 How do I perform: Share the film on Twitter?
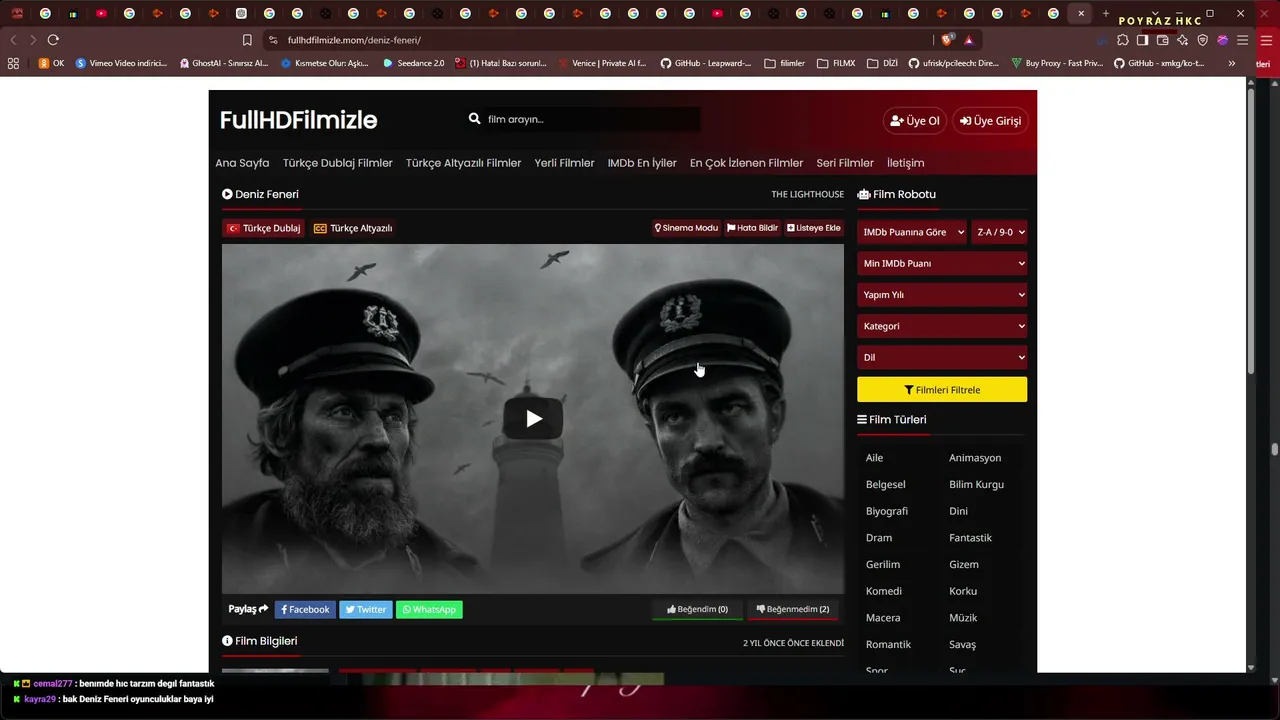click(x=365, y=609)
